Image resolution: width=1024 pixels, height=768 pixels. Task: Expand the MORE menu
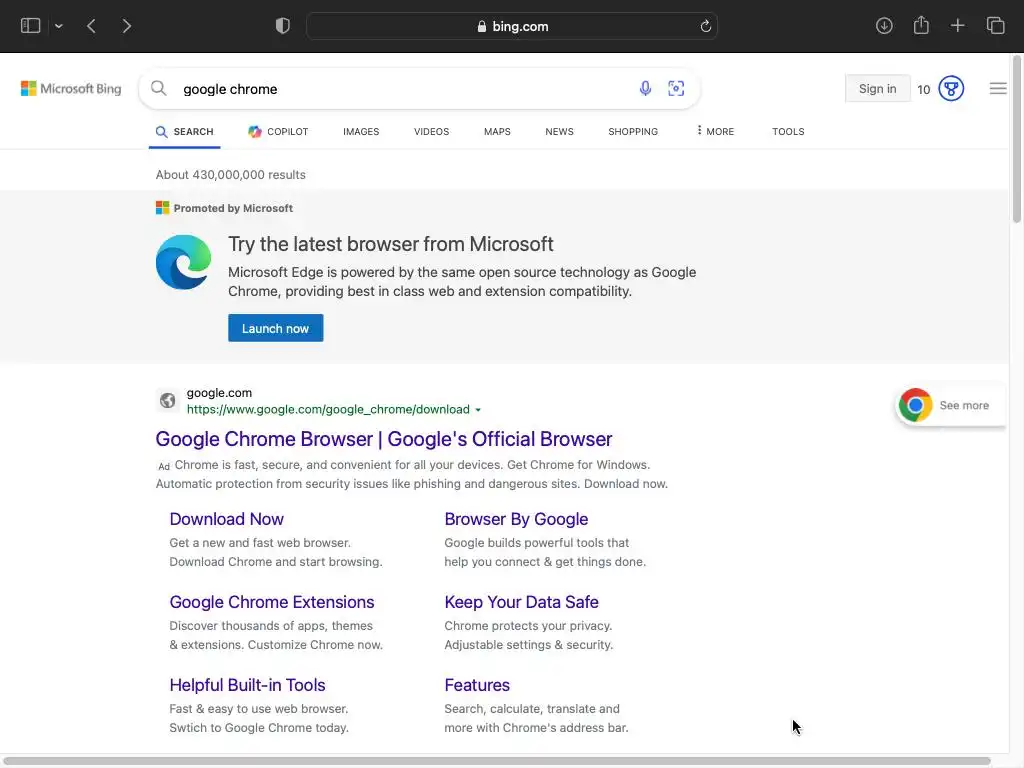715,131
